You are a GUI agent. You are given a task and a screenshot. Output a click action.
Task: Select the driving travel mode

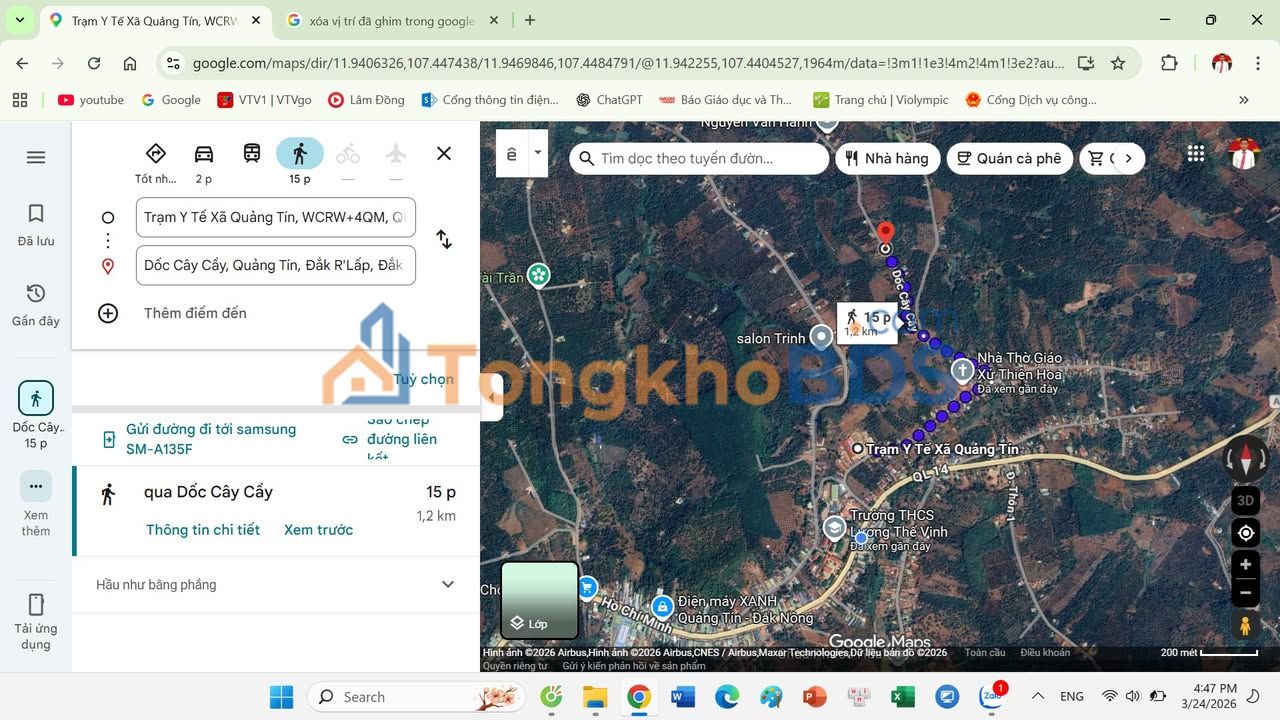click(203, 153)
